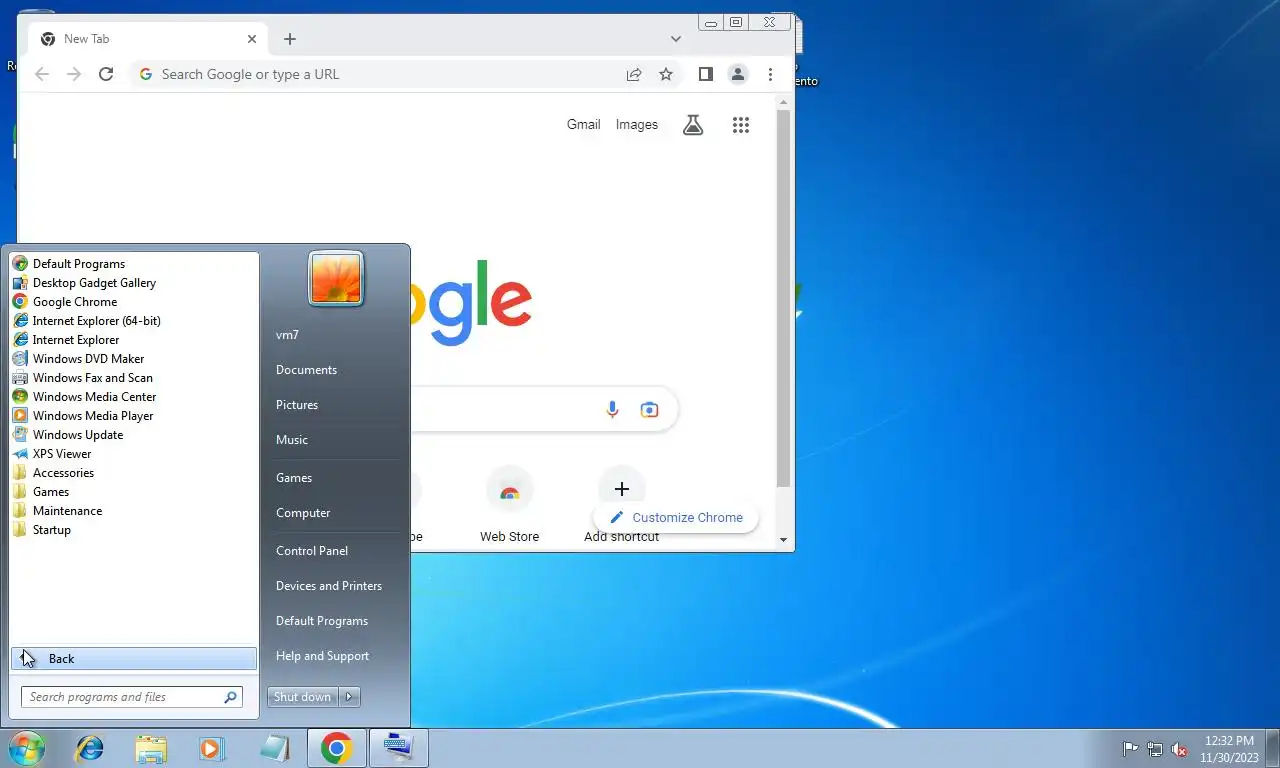Viewport: 1280px width, 768px height.
Task: Go Back to the main Start menu
Action: 134,659
